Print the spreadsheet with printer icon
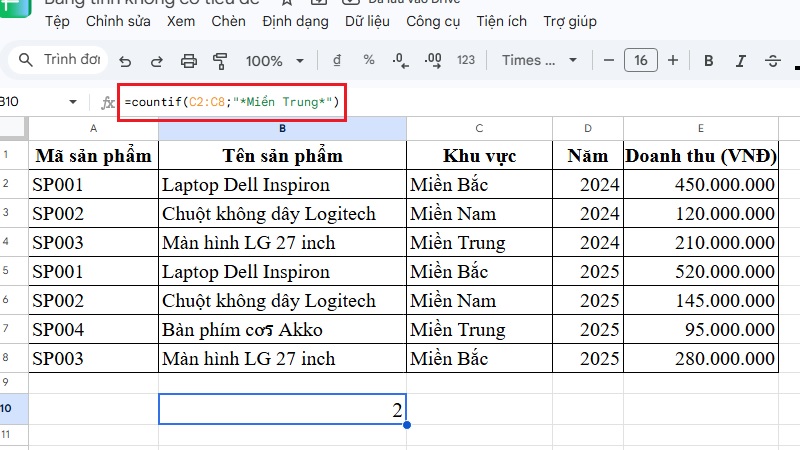The image size is (800, 450). (x=189, y=61)
